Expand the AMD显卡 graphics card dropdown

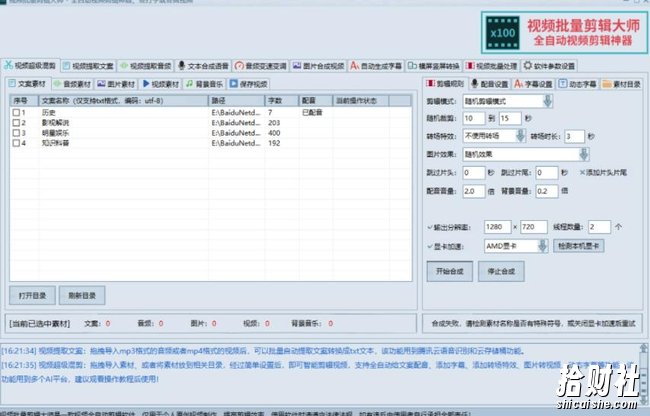point(543,246)
